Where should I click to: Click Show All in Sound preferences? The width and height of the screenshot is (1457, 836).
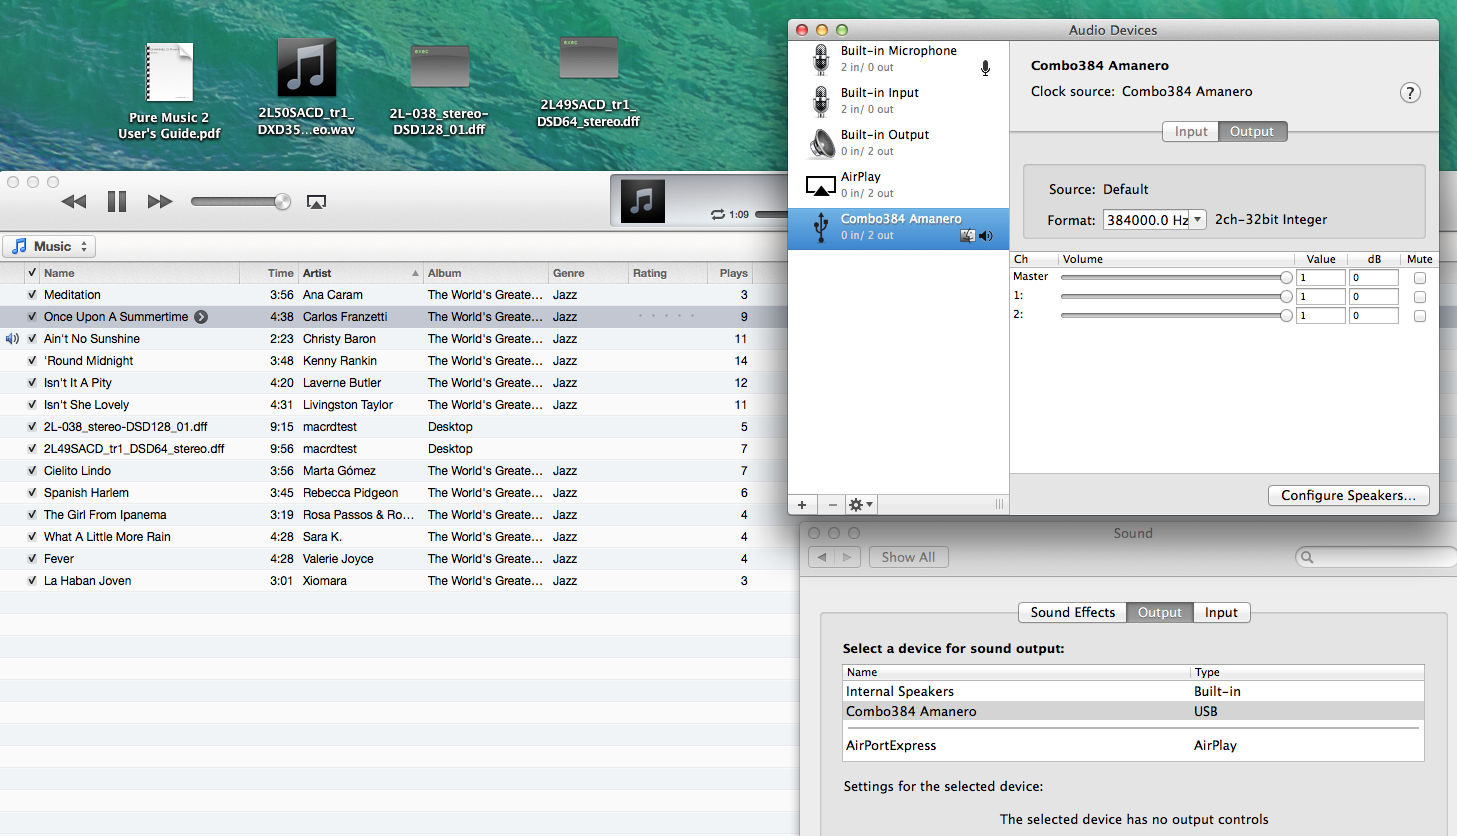click(x=908, y=557)
